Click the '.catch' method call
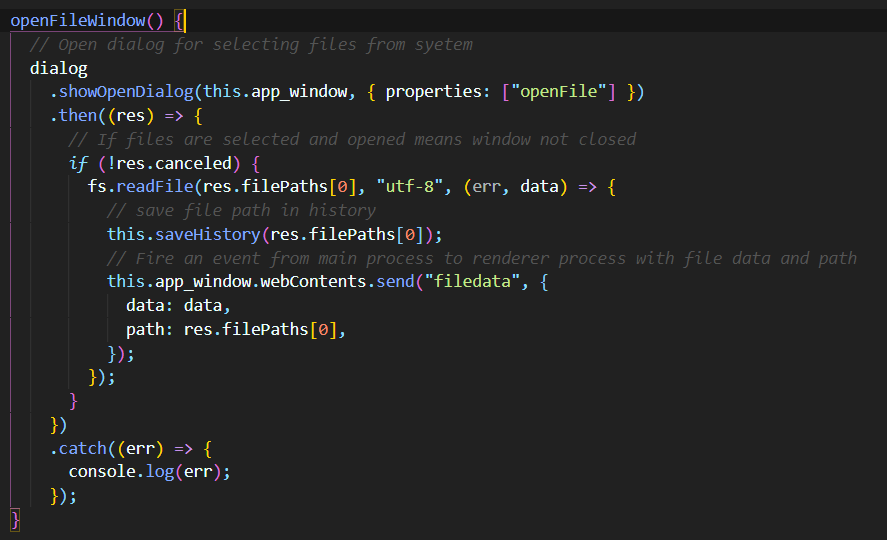The height and width of the screenshot is (540, 887). [x=78, y=448]
